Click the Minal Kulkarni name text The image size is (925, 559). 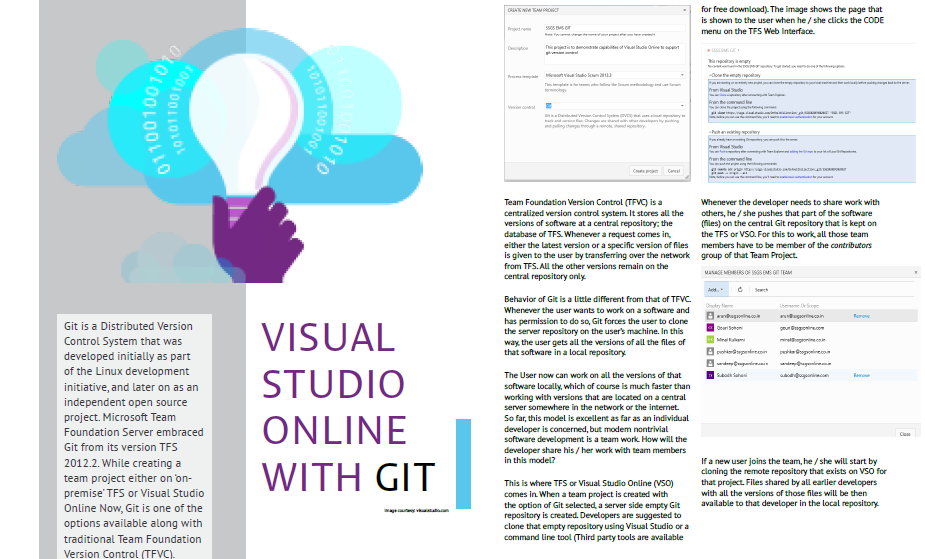(x=731, y=340)
